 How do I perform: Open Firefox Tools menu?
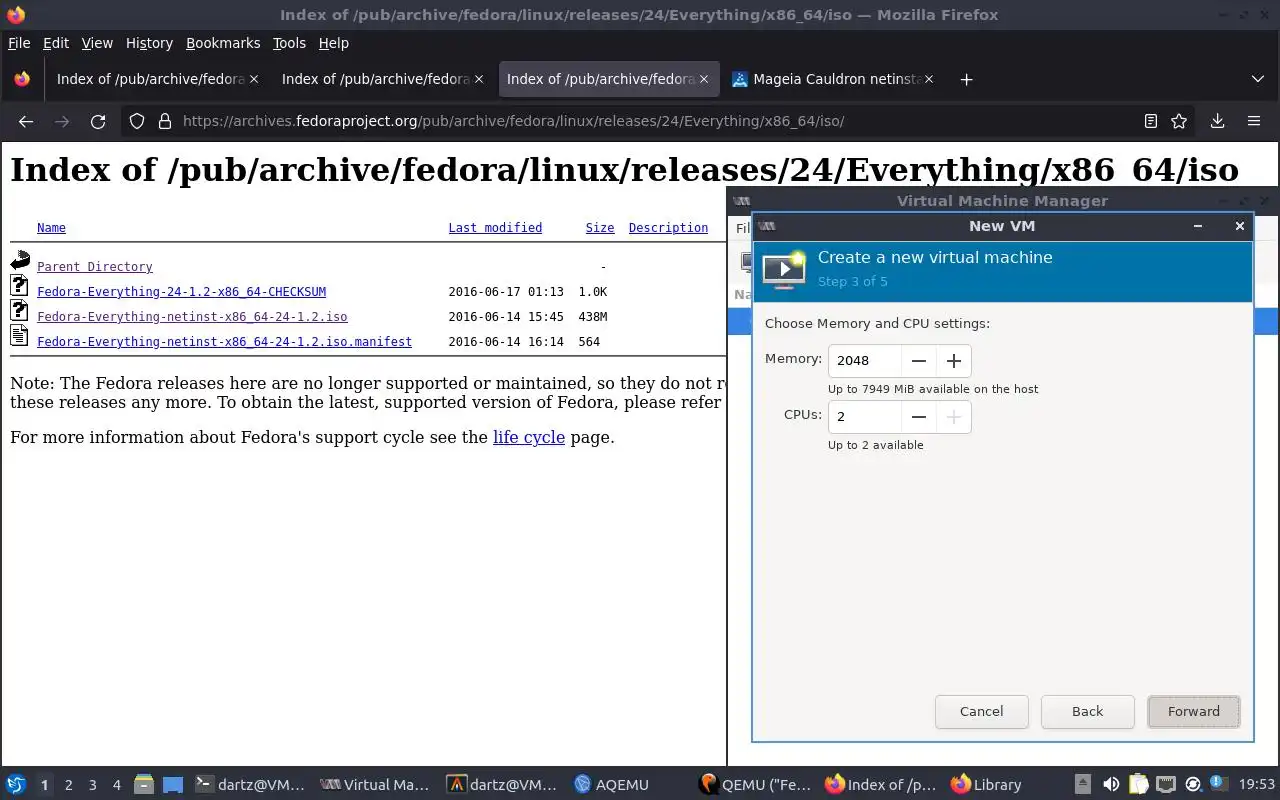[289, 43]
